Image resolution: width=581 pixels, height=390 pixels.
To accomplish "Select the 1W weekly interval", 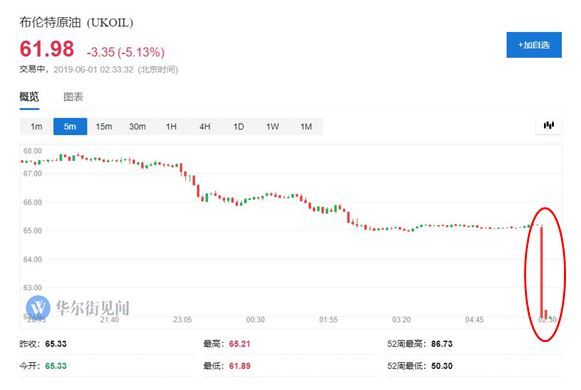I will [272, 127].
